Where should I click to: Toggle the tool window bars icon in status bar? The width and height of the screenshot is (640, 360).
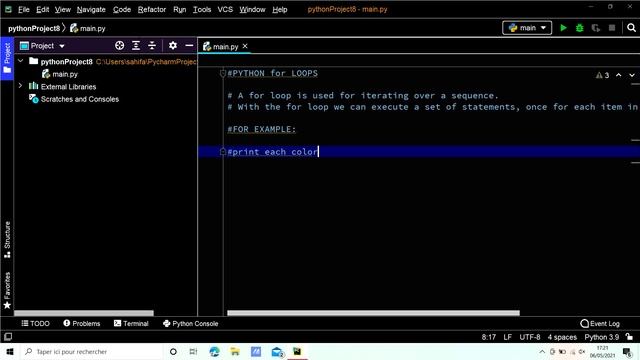click(x=8, y=337)
